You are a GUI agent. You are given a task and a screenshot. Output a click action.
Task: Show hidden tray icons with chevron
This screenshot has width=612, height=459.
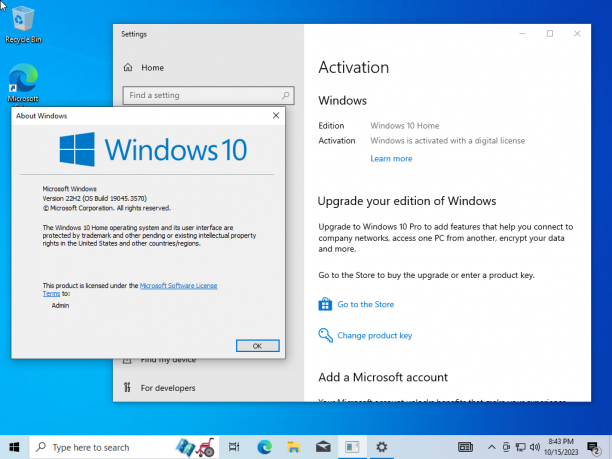(492, 447)
